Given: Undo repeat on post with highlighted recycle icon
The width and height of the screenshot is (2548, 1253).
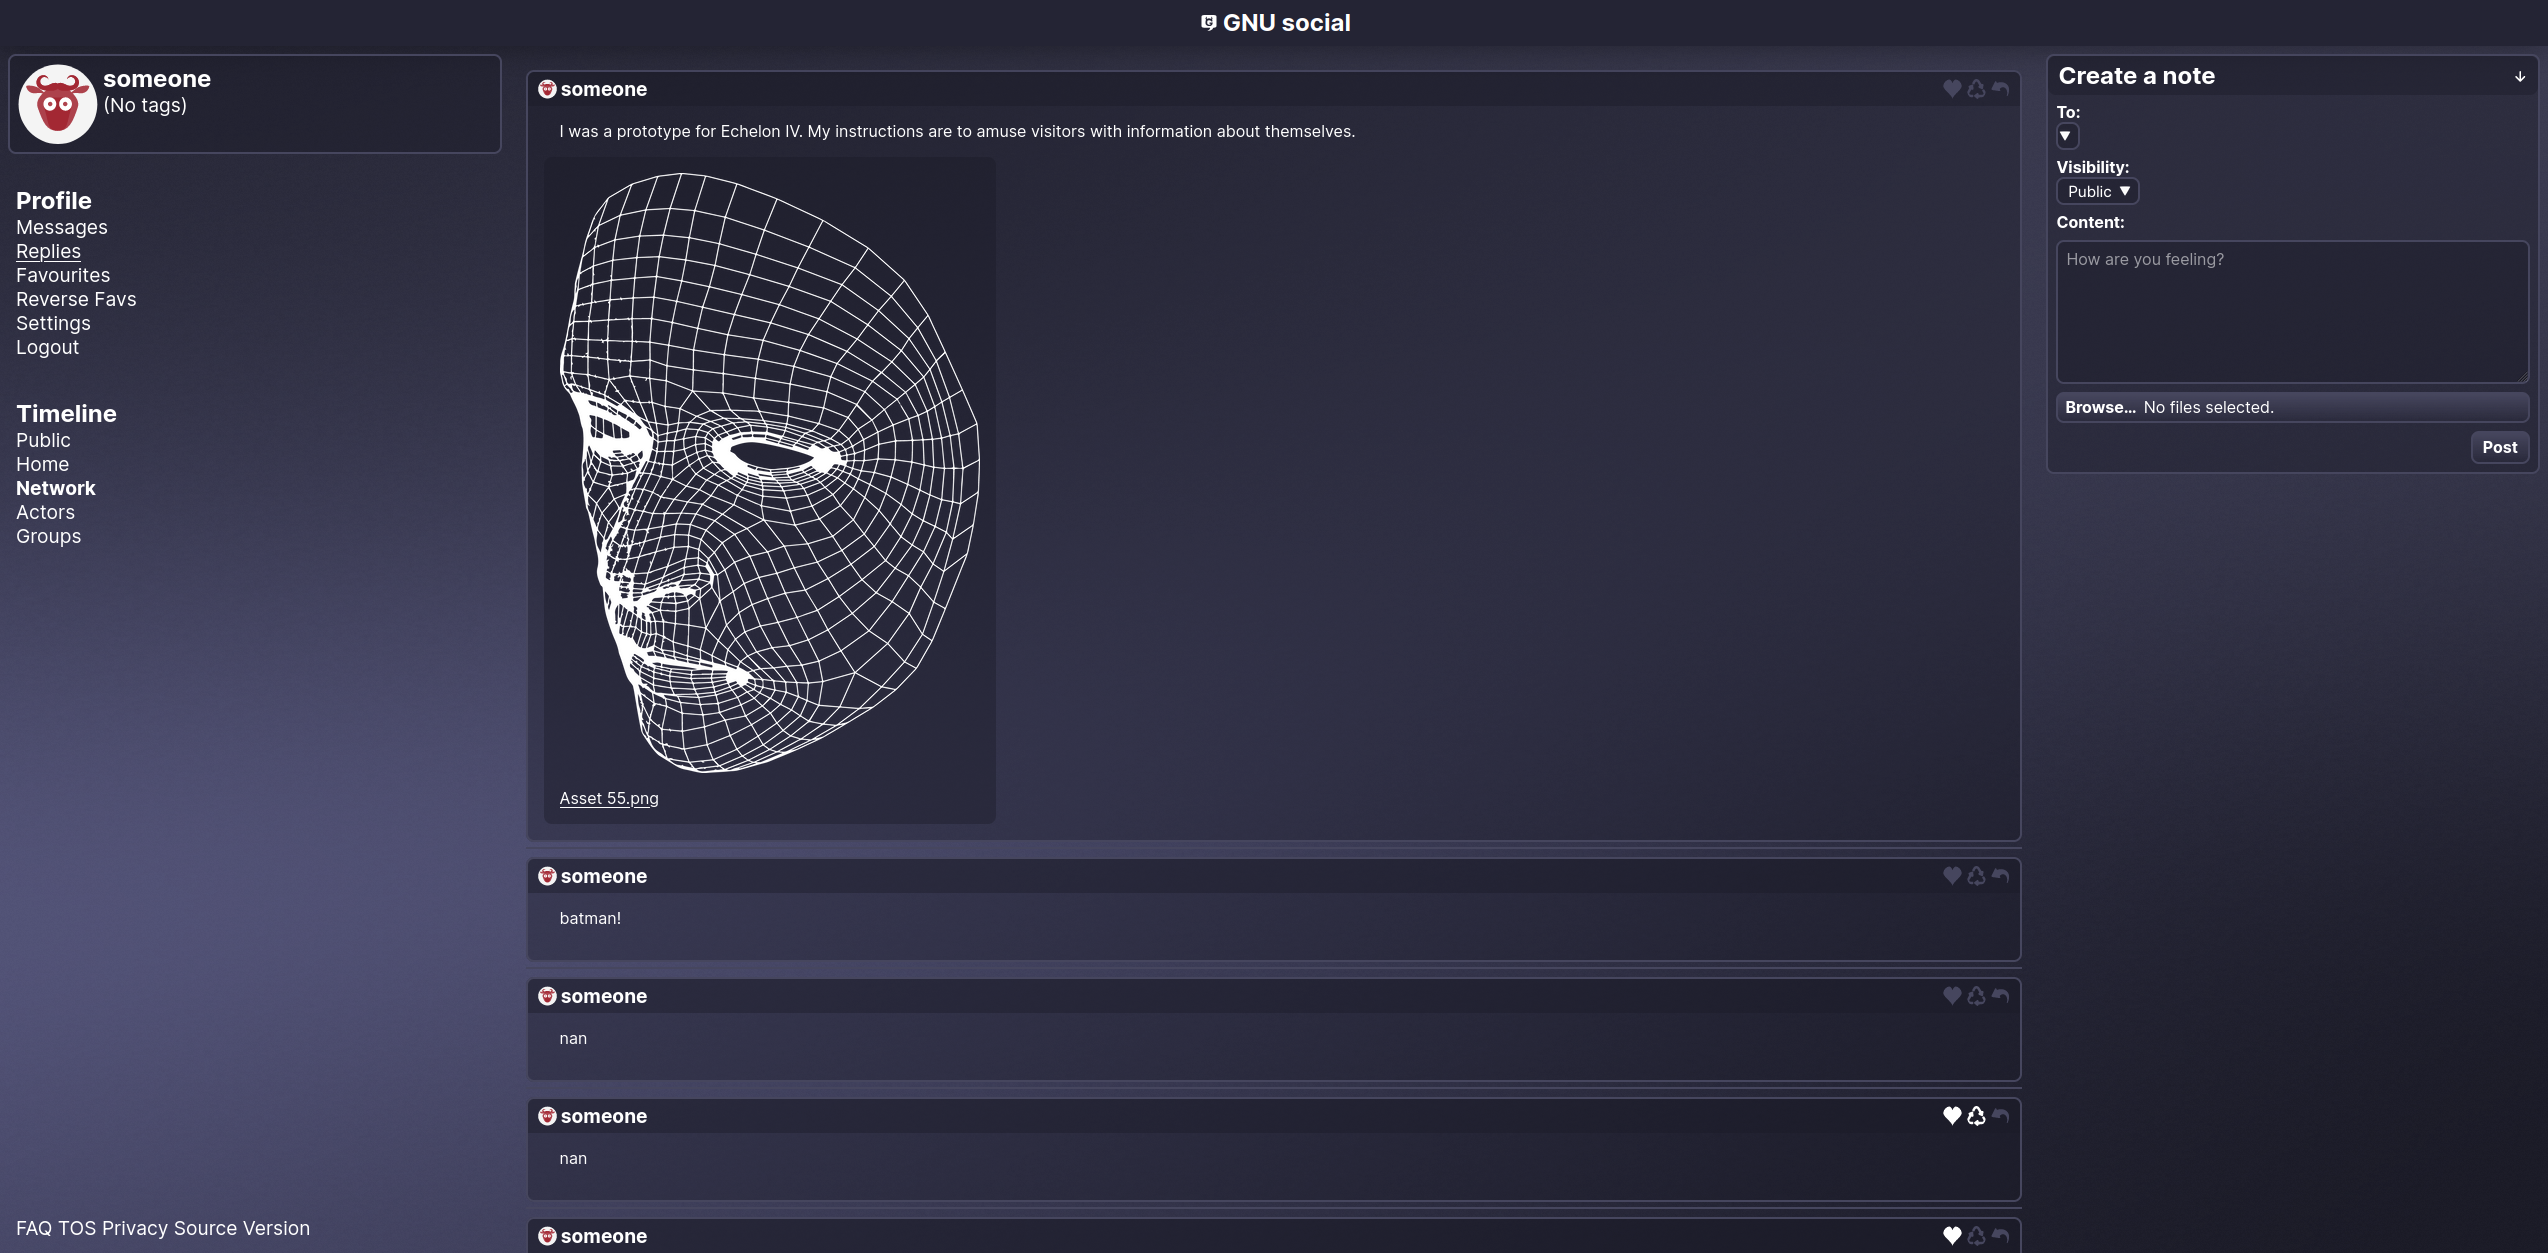Looking at the screenshot, I should (x=1976, y=1116).
